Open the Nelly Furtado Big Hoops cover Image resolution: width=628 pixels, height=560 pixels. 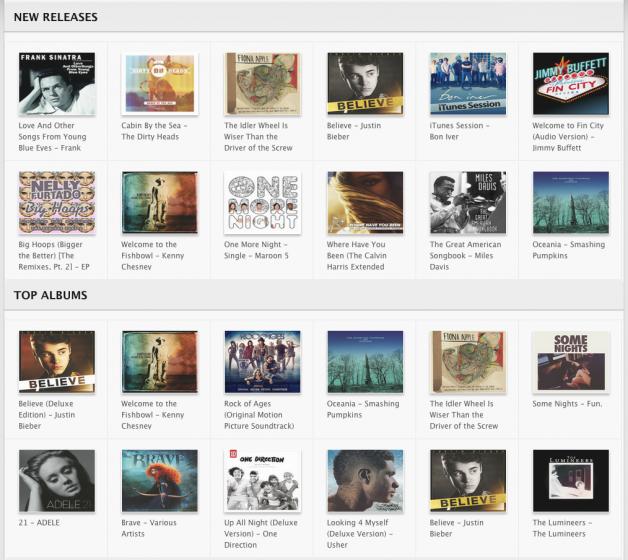[57, 203]
